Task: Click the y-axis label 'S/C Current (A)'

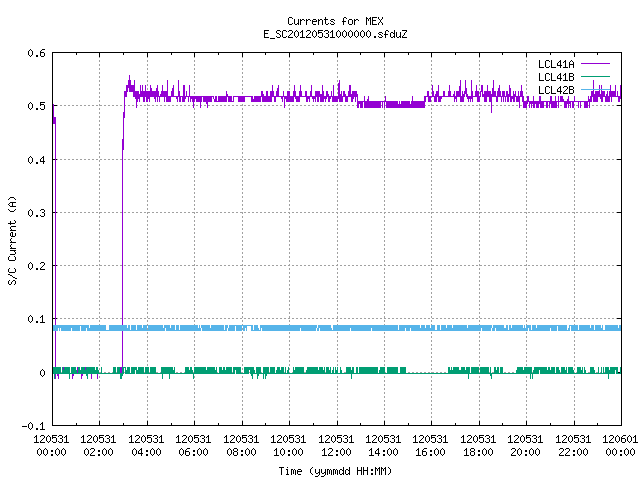Action: pyautogui.click(x=12, y=241)
